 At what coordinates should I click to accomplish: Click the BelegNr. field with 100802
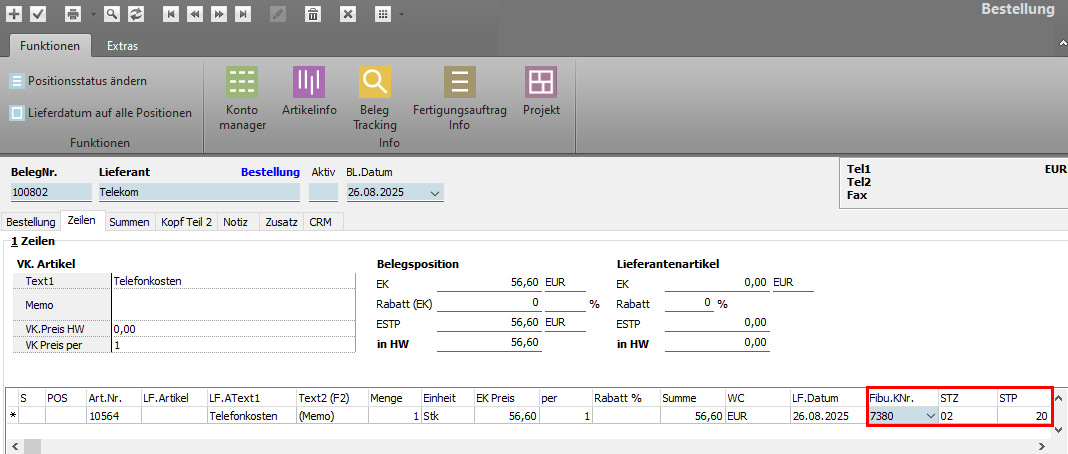click(51, 193)
